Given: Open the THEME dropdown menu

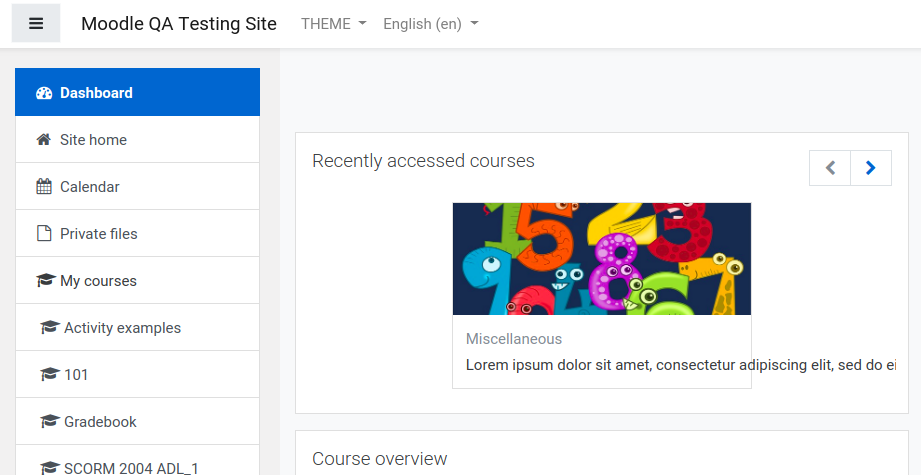Looking at the screenshot, I should (334, 23).
